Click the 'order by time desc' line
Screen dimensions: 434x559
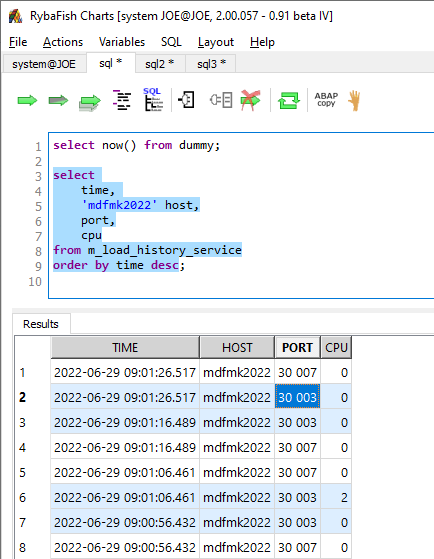(x=116, y=265)
